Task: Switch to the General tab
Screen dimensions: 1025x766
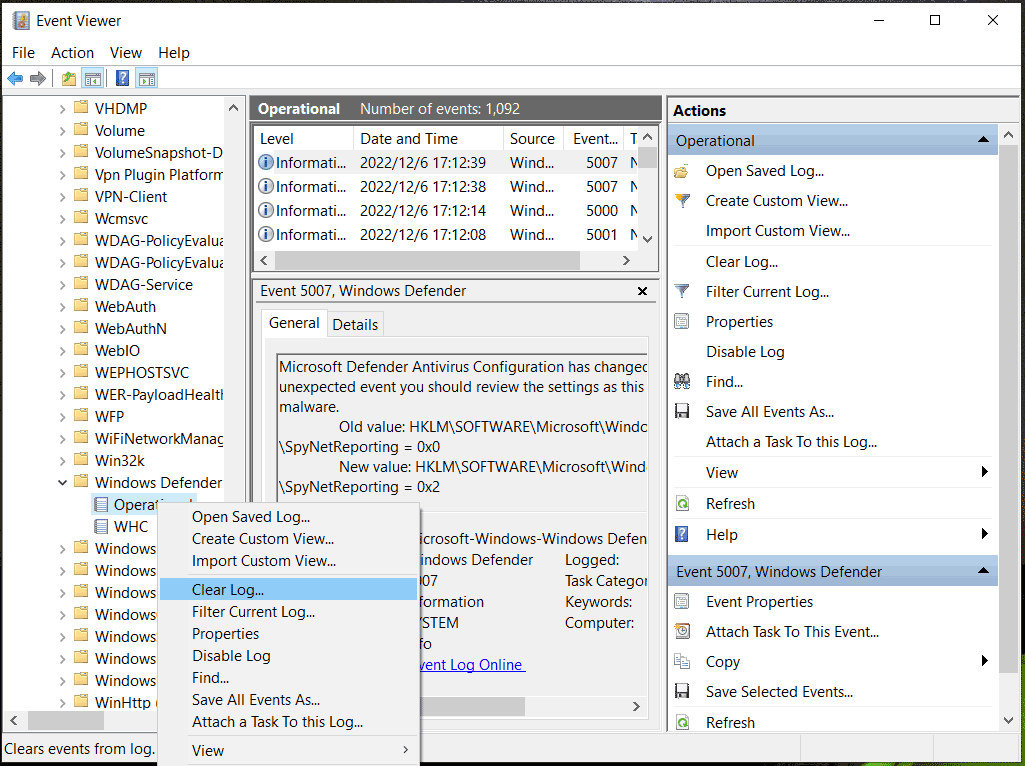Action: tap(294, 323)
